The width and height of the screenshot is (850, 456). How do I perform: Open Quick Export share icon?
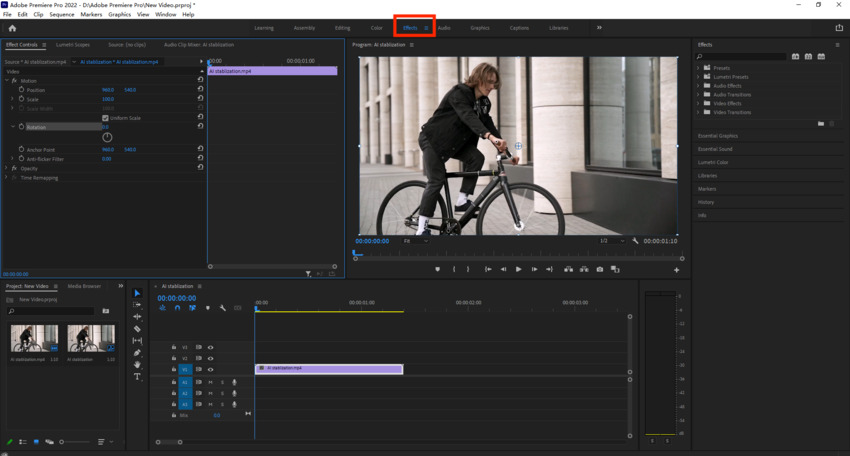click(839, 28)
